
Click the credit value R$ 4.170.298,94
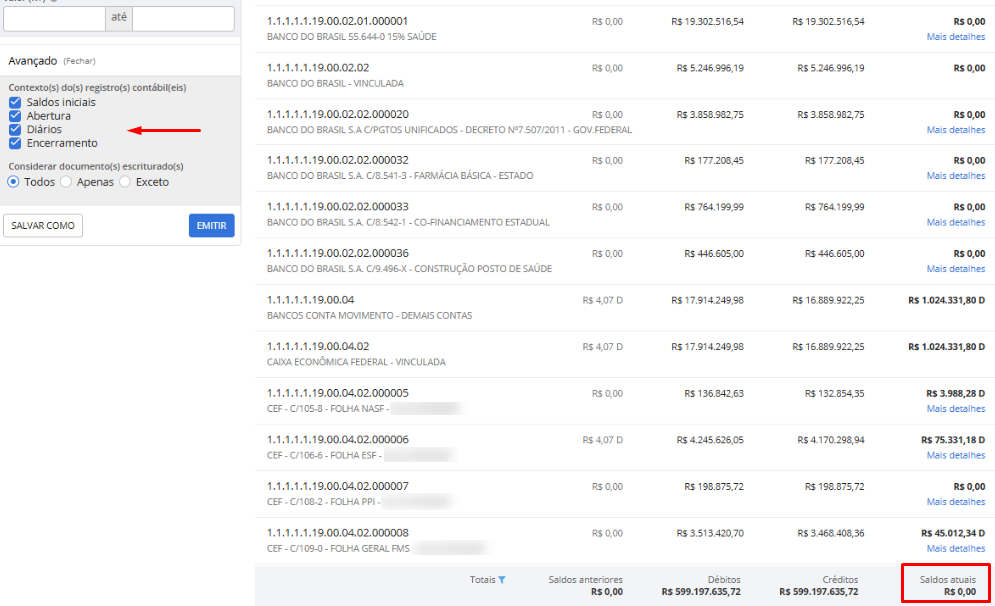coord(831,440)
